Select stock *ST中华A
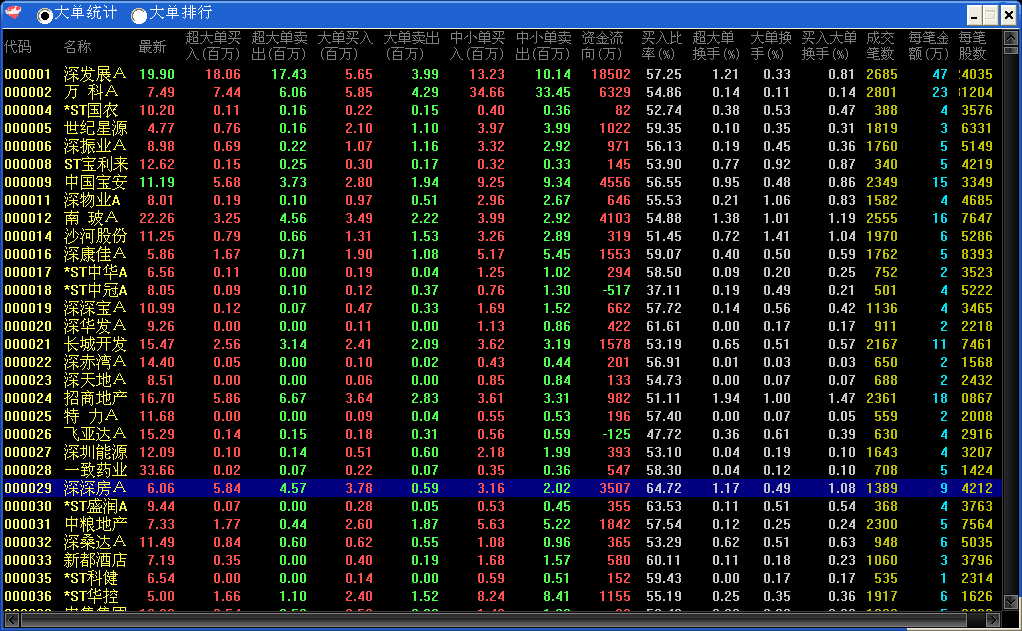 [x=95, y=272]
